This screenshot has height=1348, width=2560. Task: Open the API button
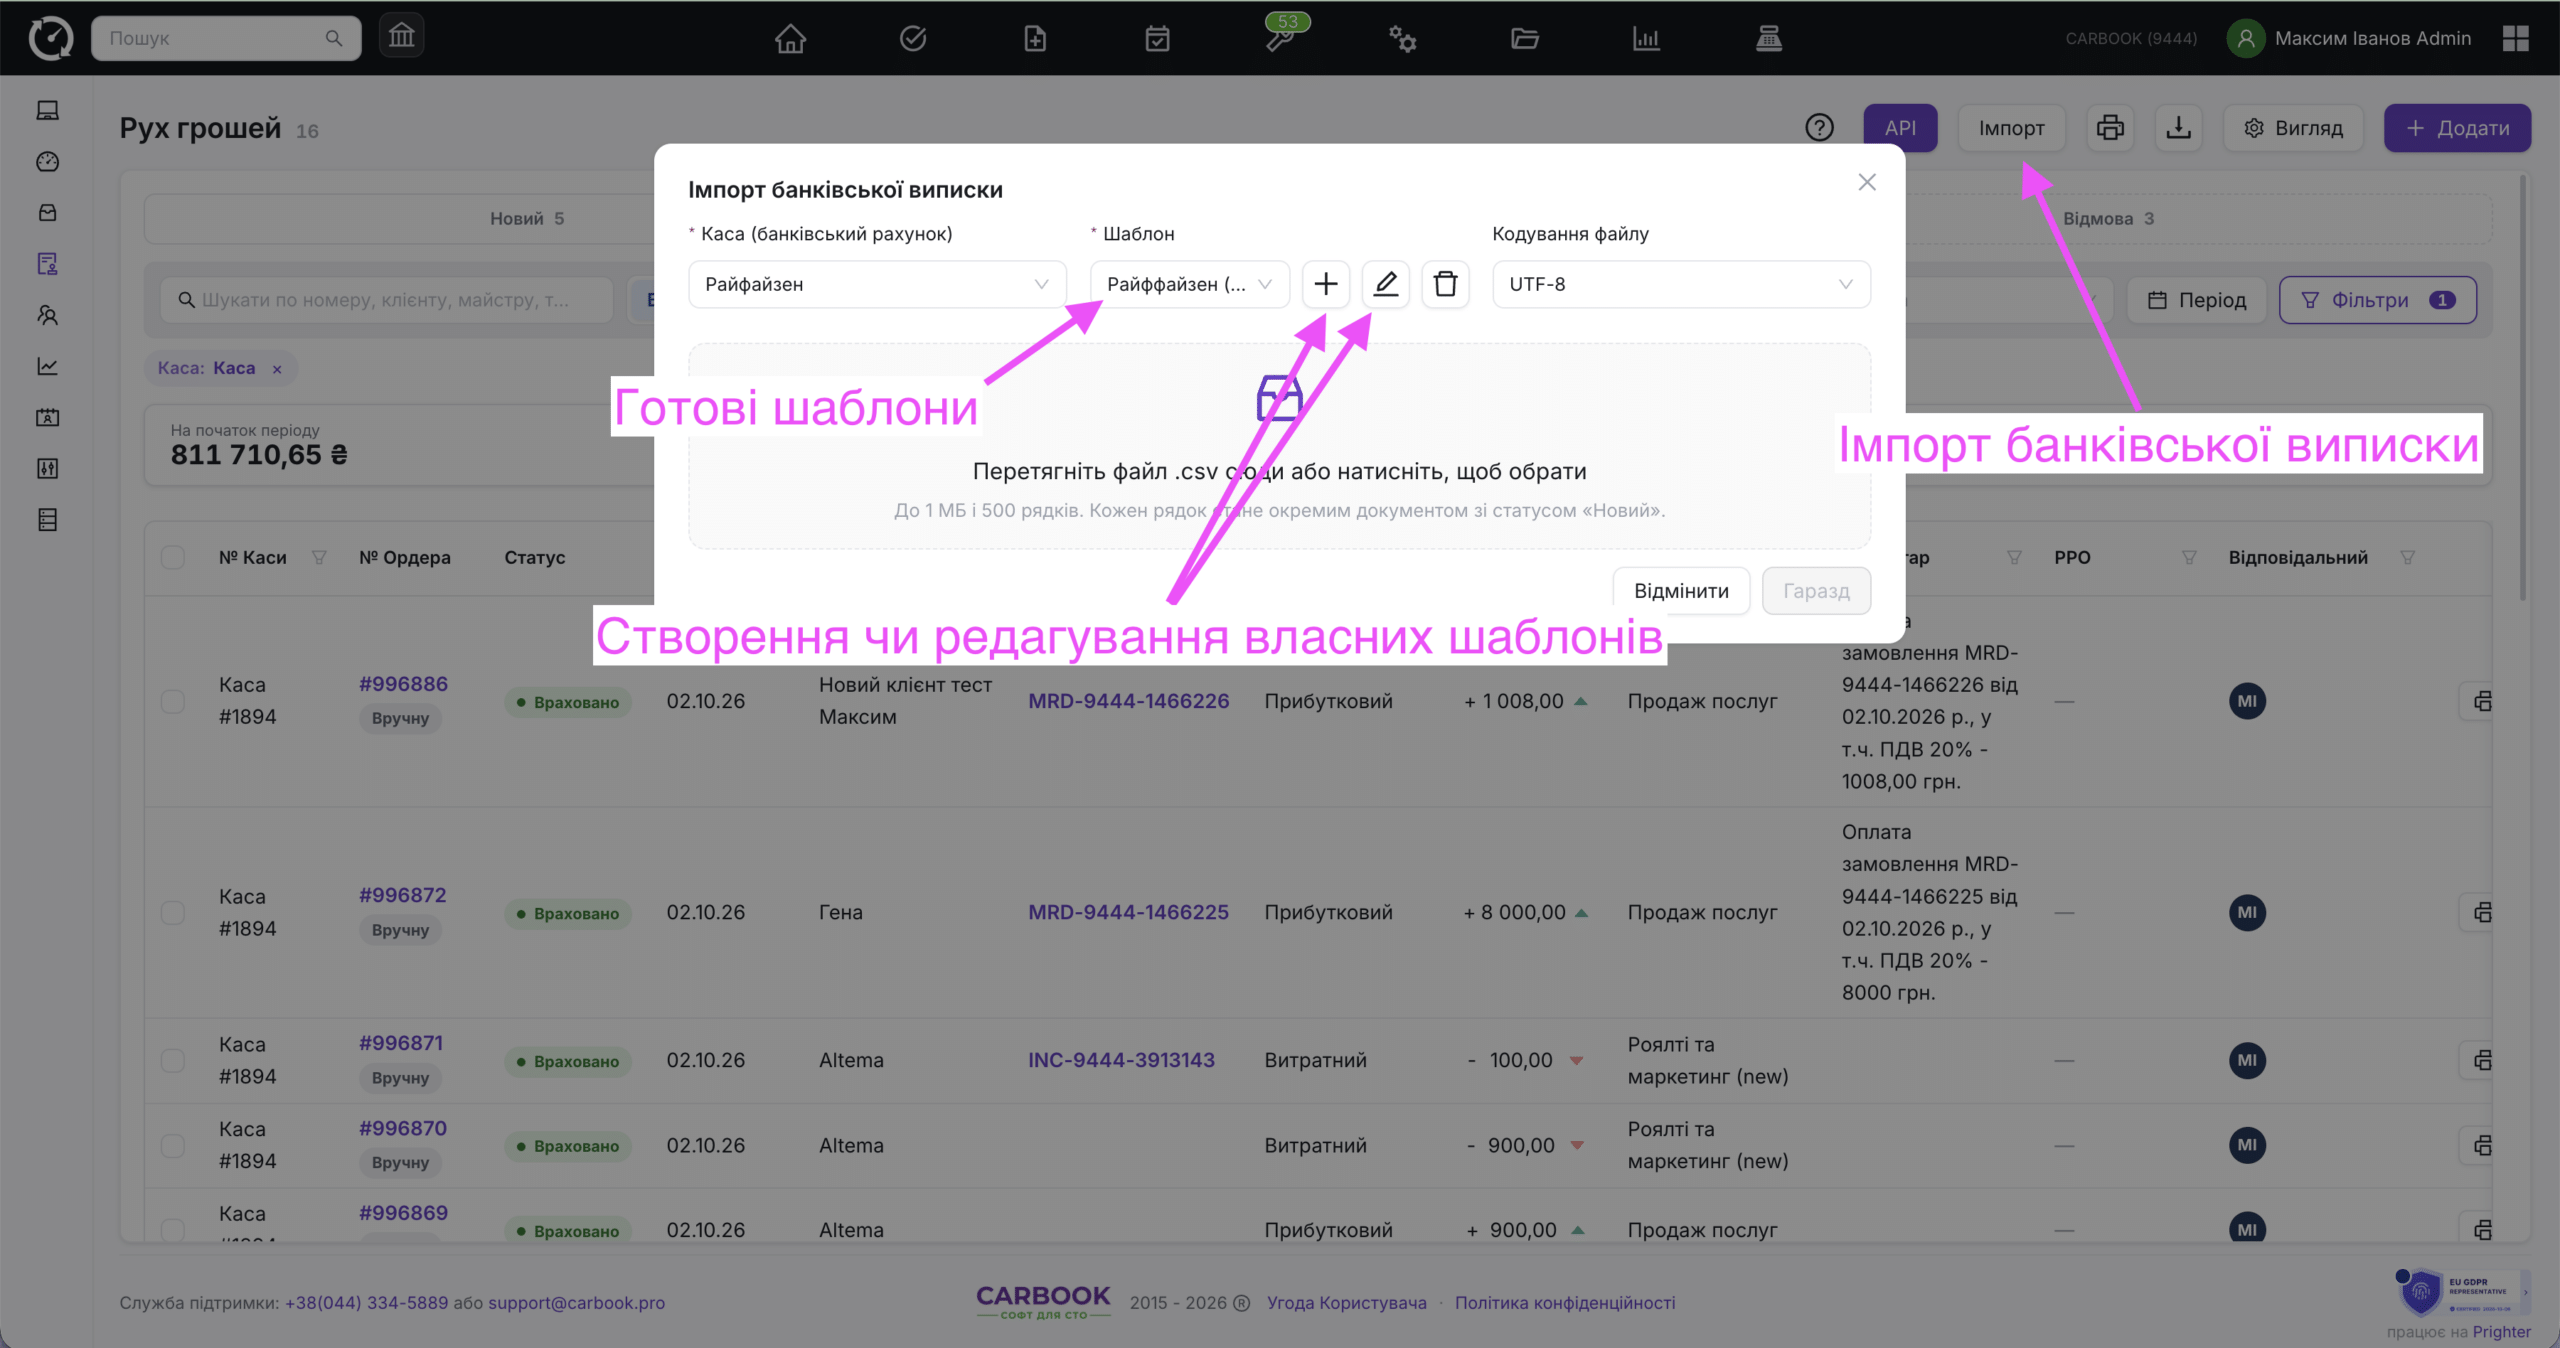coord(1900,128)
